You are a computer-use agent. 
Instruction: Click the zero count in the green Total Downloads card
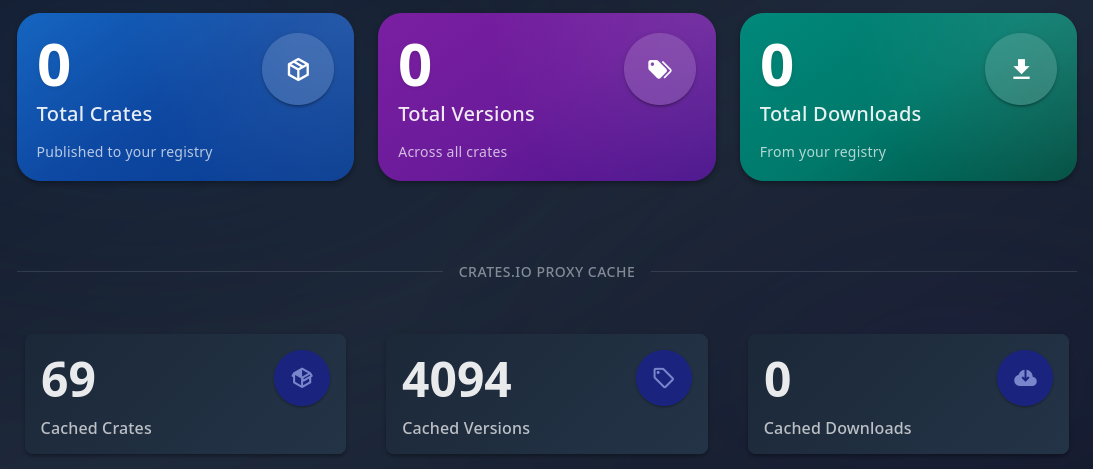click(x=777, y=65)
